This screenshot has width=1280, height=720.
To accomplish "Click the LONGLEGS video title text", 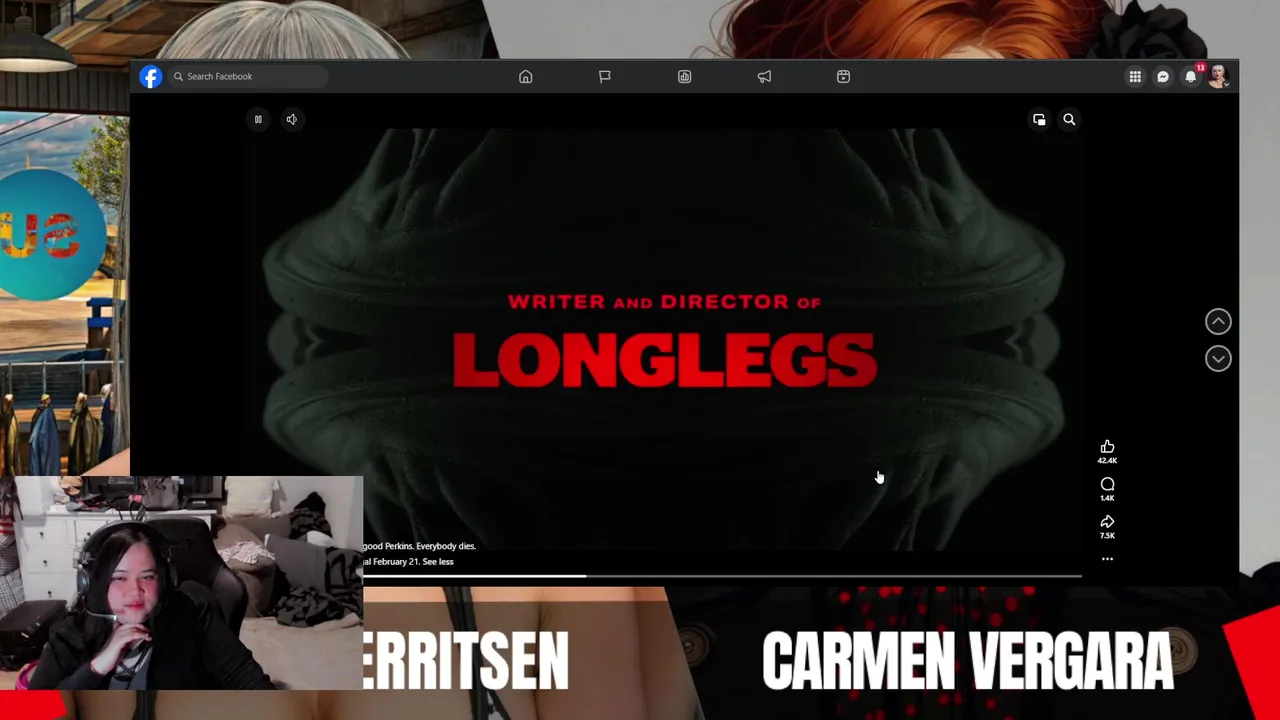I will click(665, 360).
